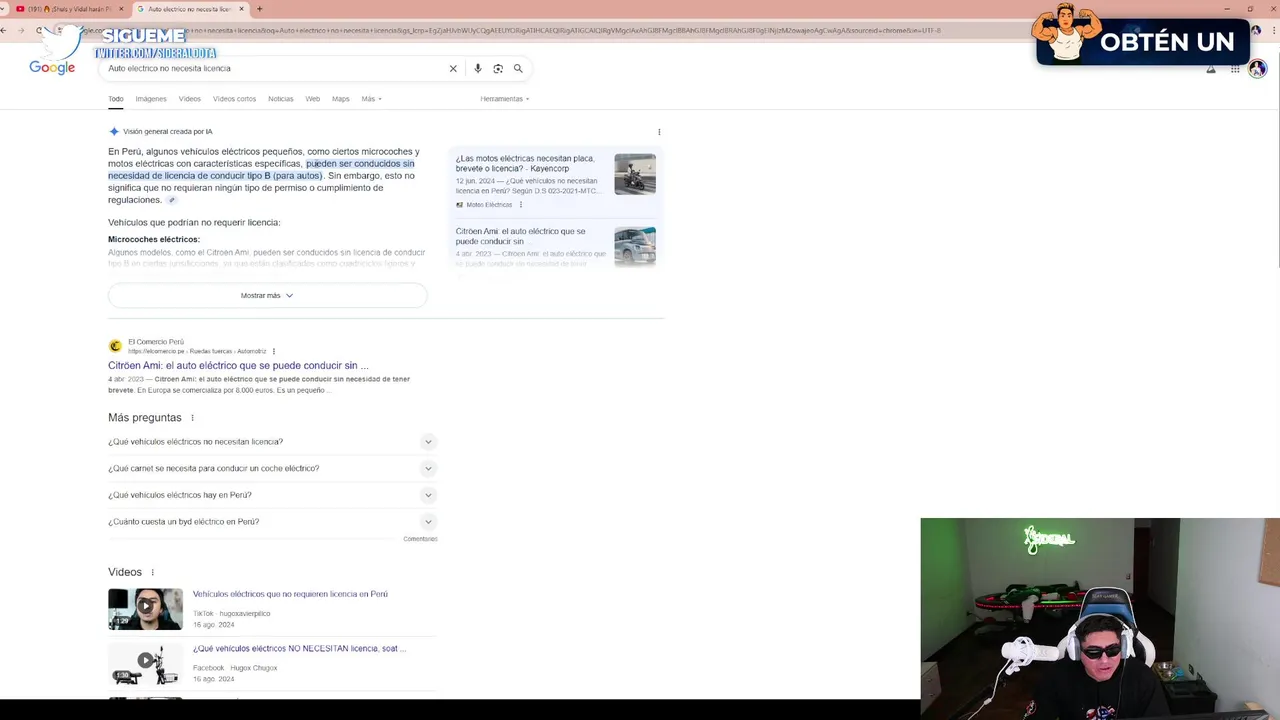Open 'Vehículos eléctricos que no requieren licencia' video
This screenshot has width=1280, height=720.
point(290,594)
